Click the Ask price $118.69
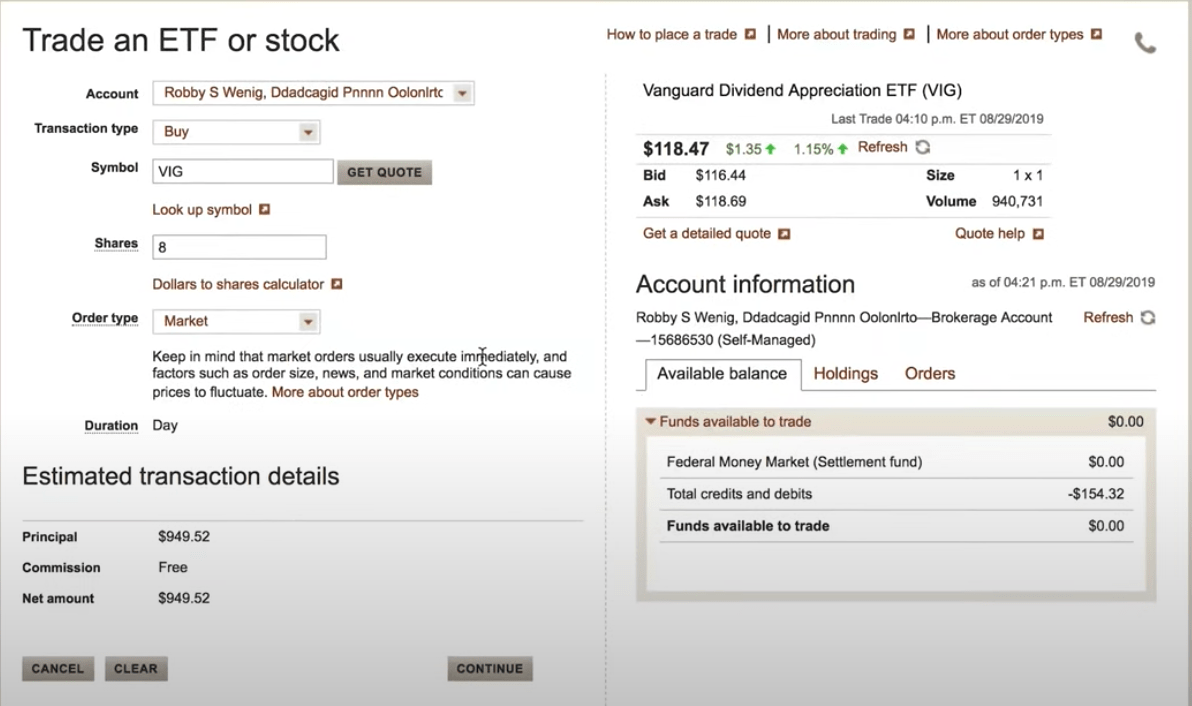This screenshot has height=706, width=1192. click(721, 201)
